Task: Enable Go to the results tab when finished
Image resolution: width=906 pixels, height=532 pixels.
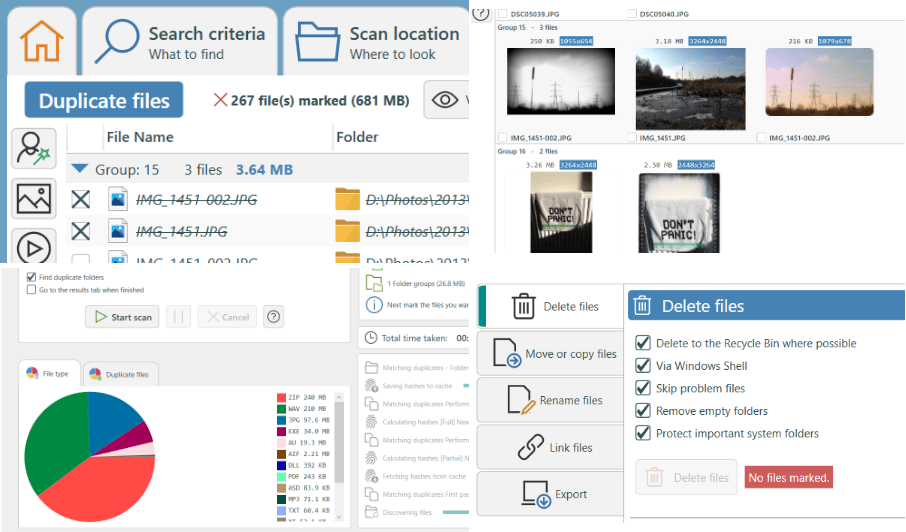Action: 31,289
